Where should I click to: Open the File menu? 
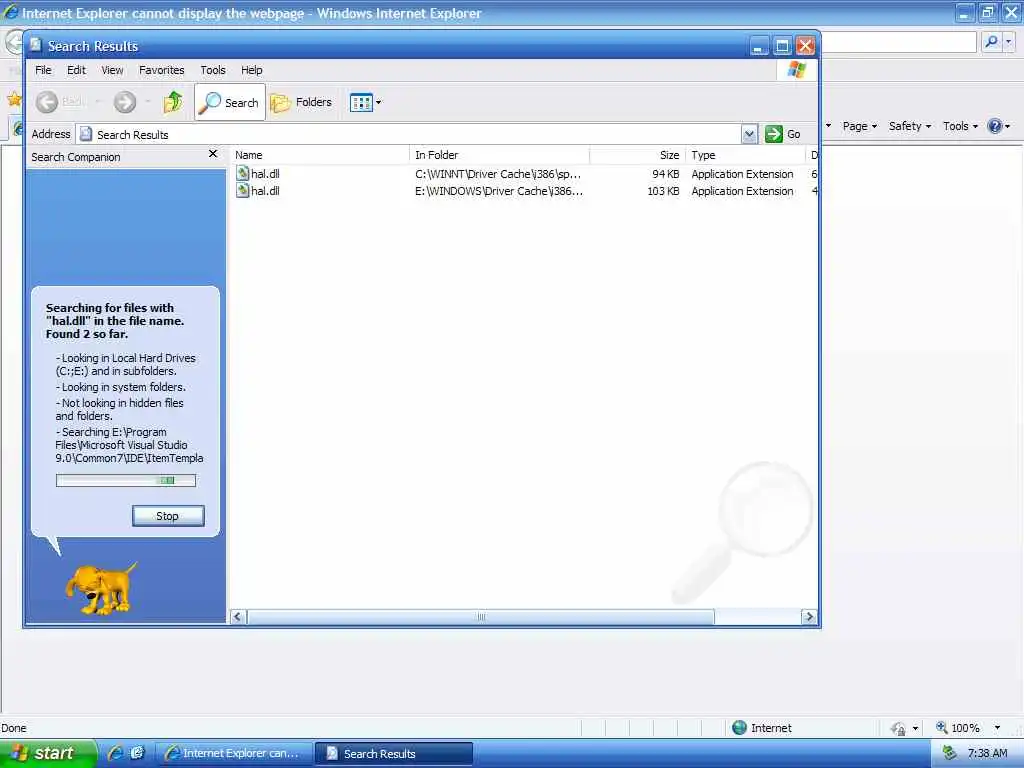(43, 70)
